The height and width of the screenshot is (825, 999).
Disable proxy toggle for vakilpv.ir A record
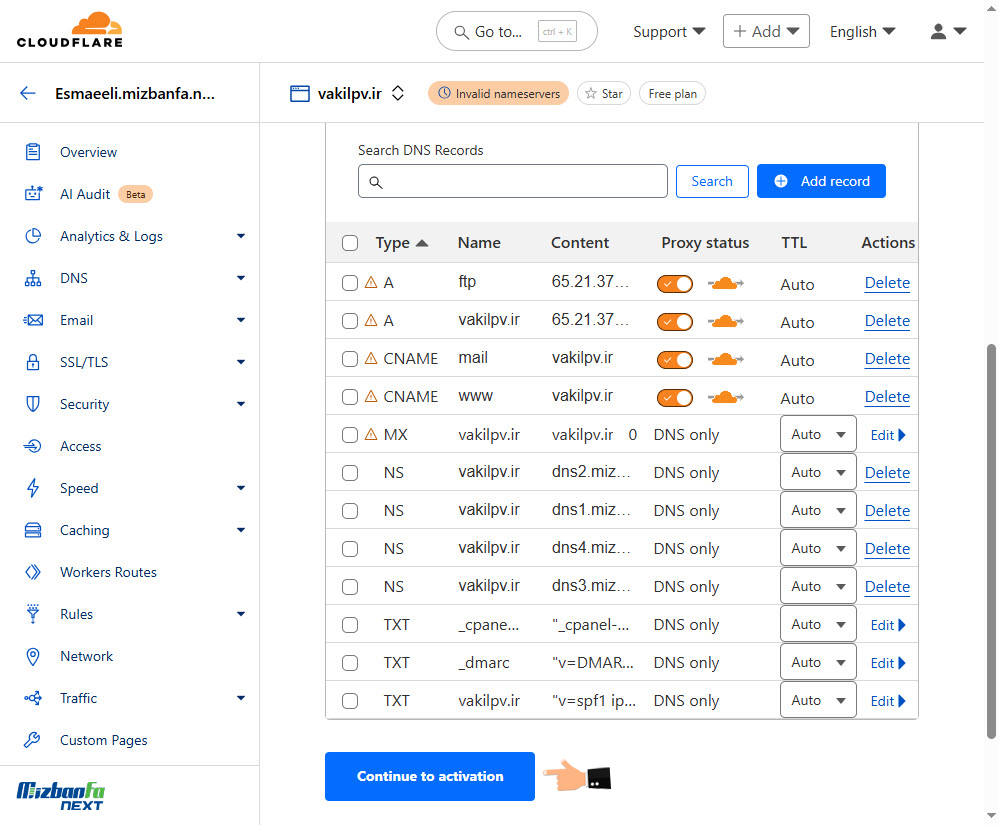coord(675,322)
